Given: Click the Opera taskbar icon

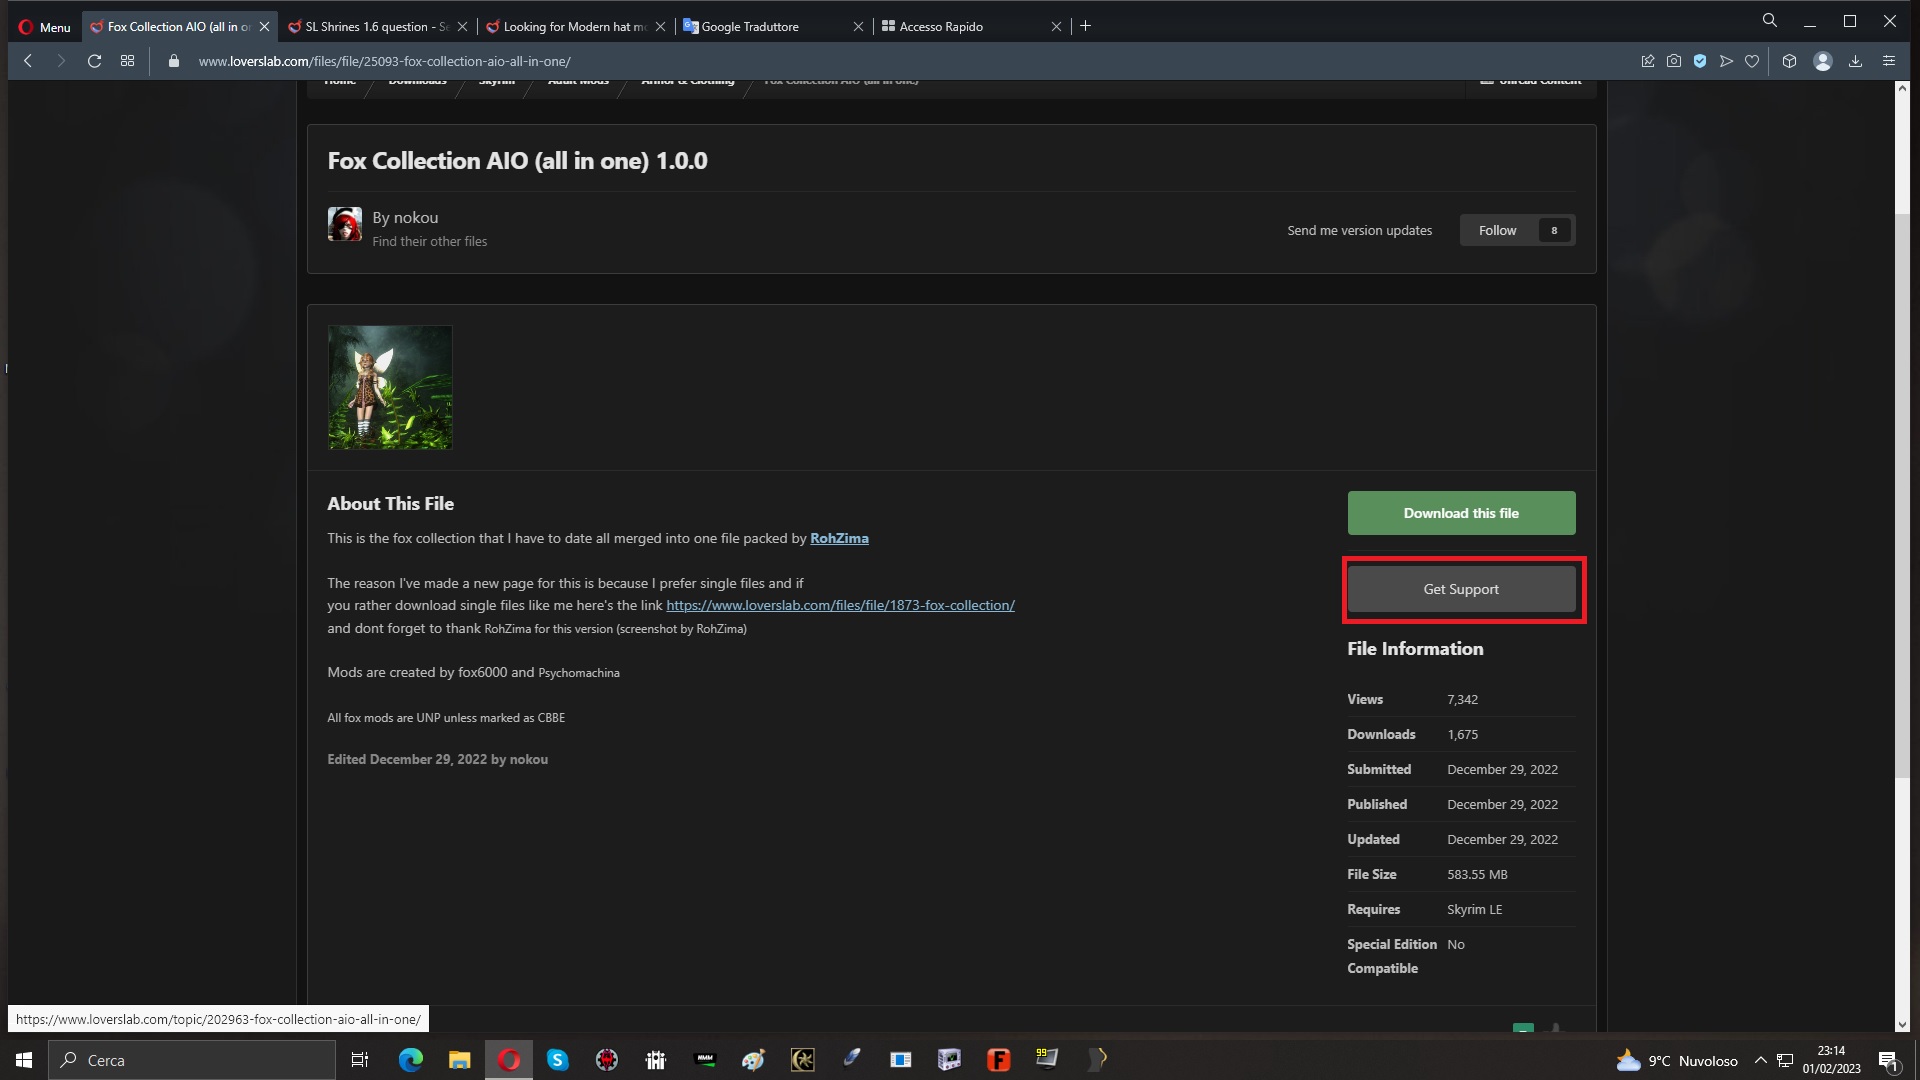Looking at the screenshot, I should (x=509, y=1060).
